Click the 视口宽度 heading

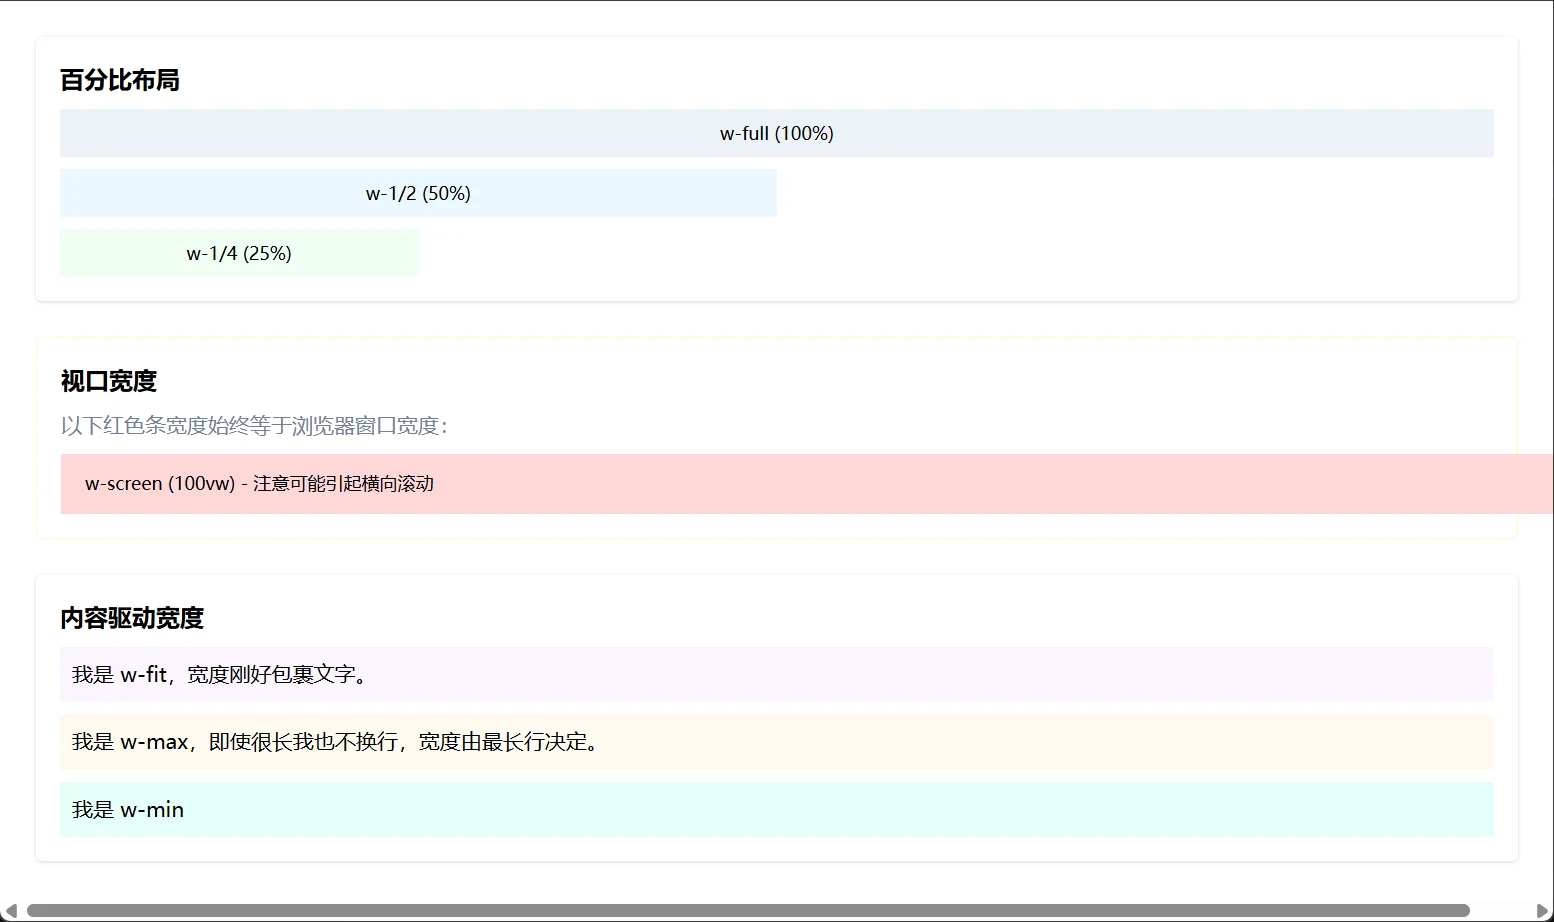[109, 381]
